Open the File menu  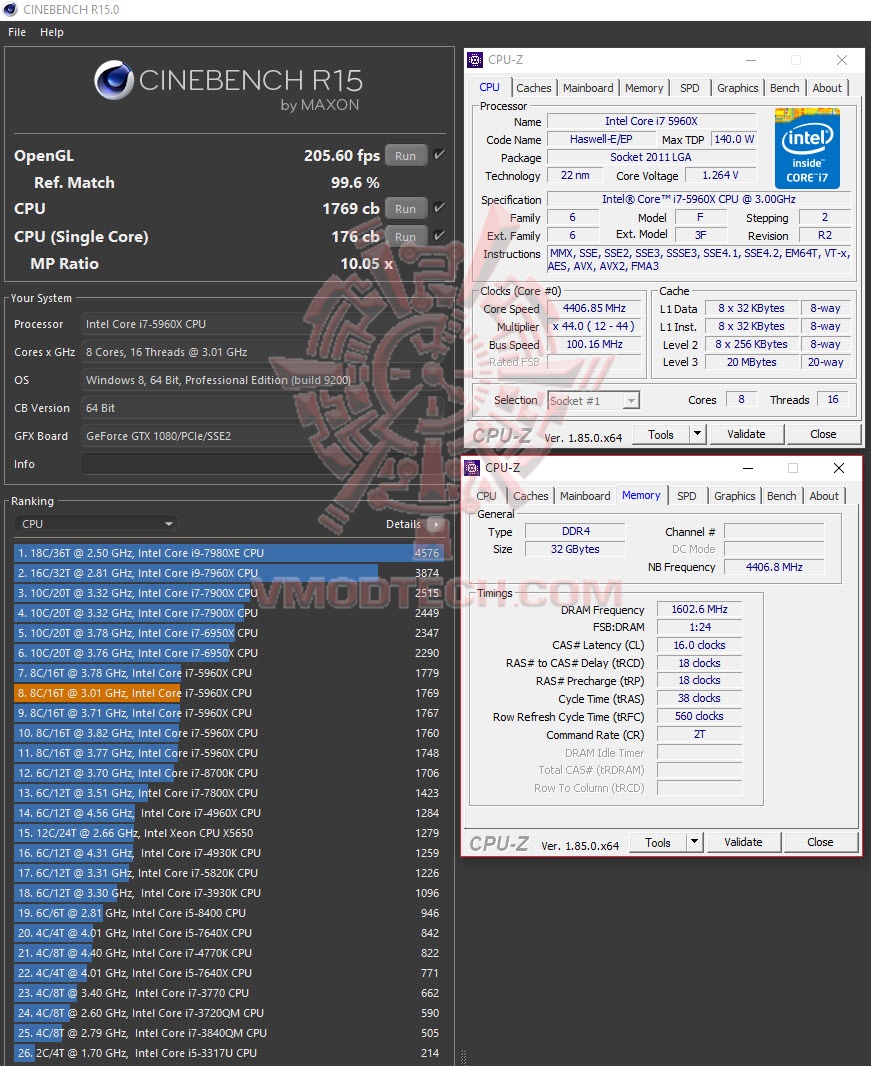pyautogui.click(x=17, y=32)
